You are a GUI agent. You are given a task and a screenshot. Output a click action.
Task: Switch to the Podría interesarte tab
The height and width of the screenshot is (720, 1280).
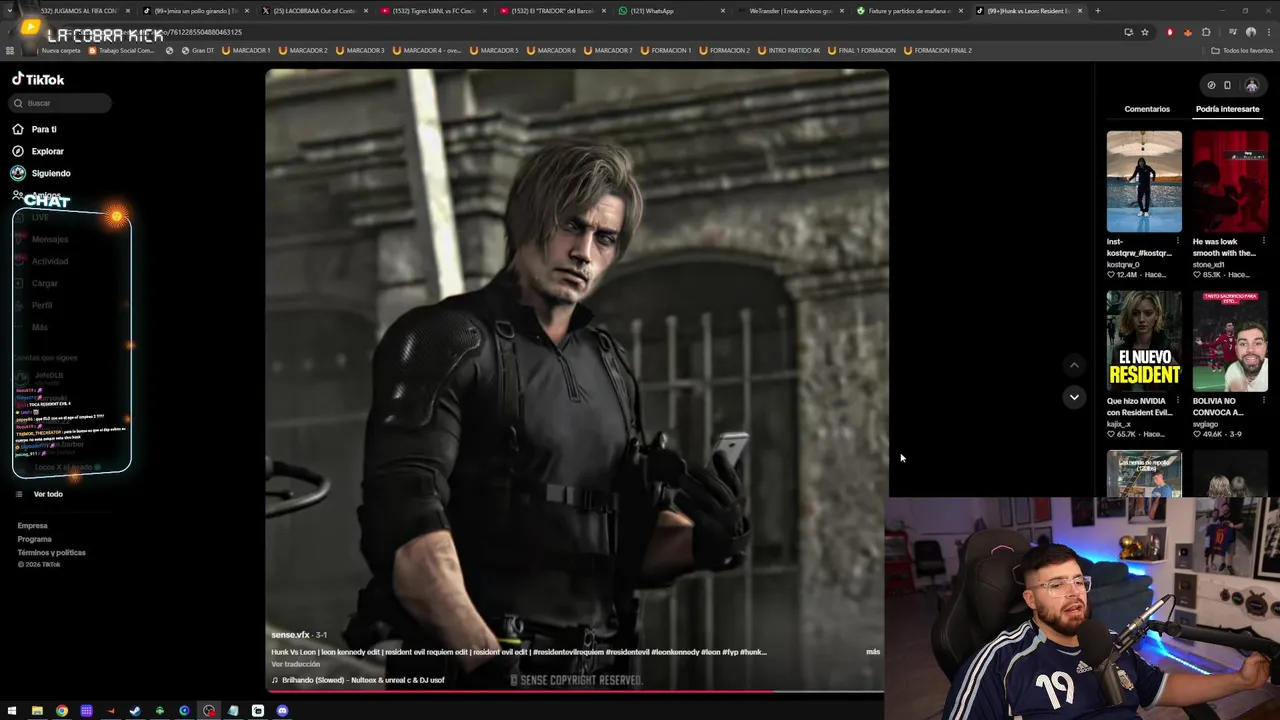point(1227,109)
